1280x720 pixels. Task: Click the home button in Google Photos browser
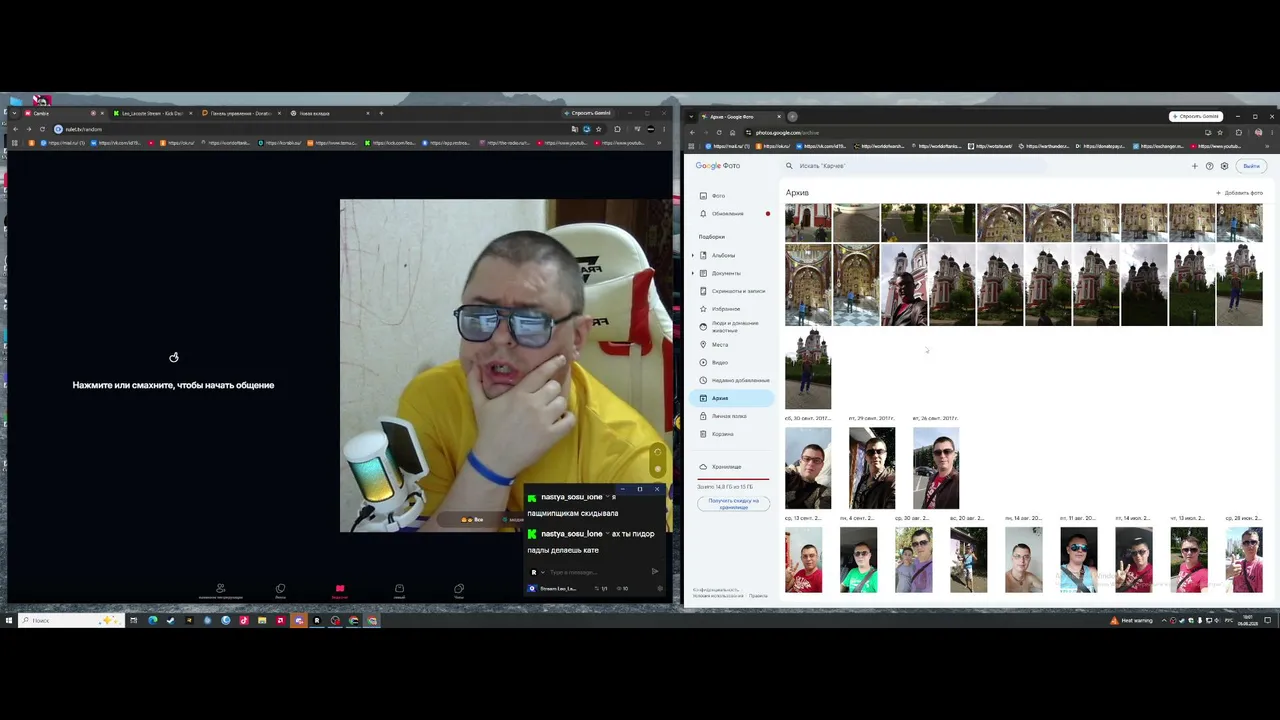click(732, 132)
